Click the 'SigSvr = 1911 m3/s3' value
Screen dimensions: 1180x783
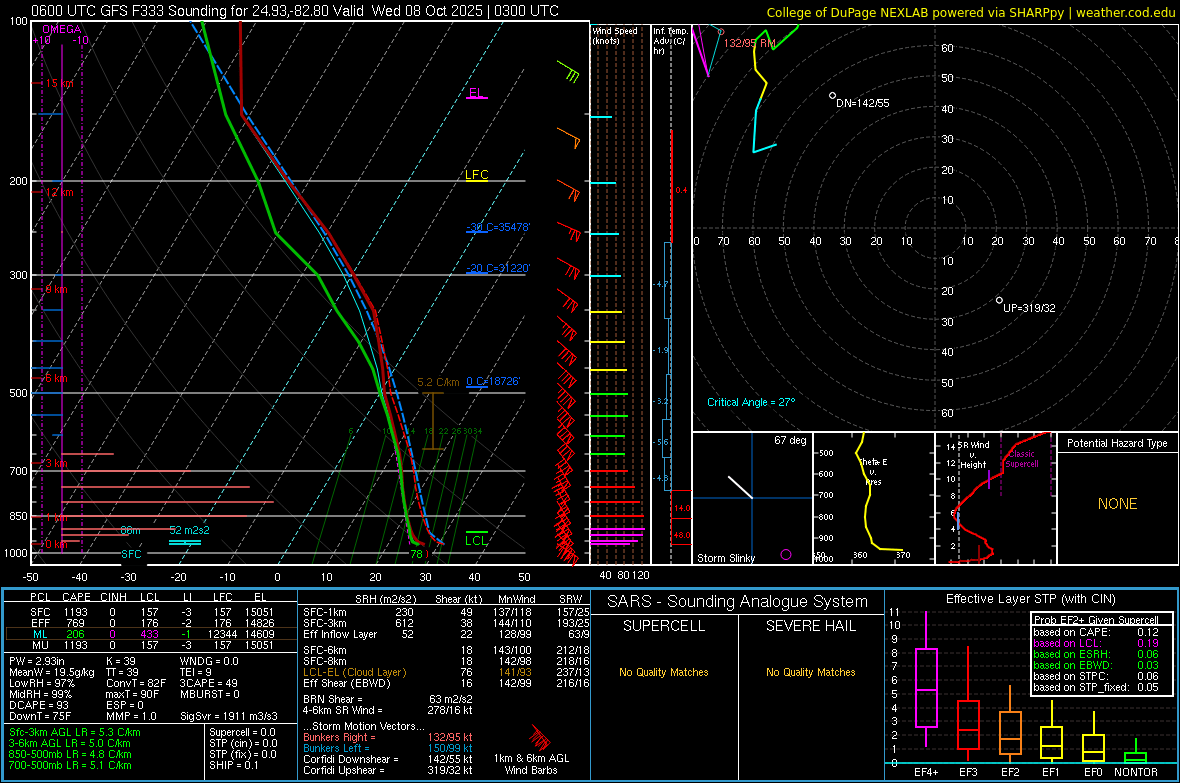(x=228, y=716)
